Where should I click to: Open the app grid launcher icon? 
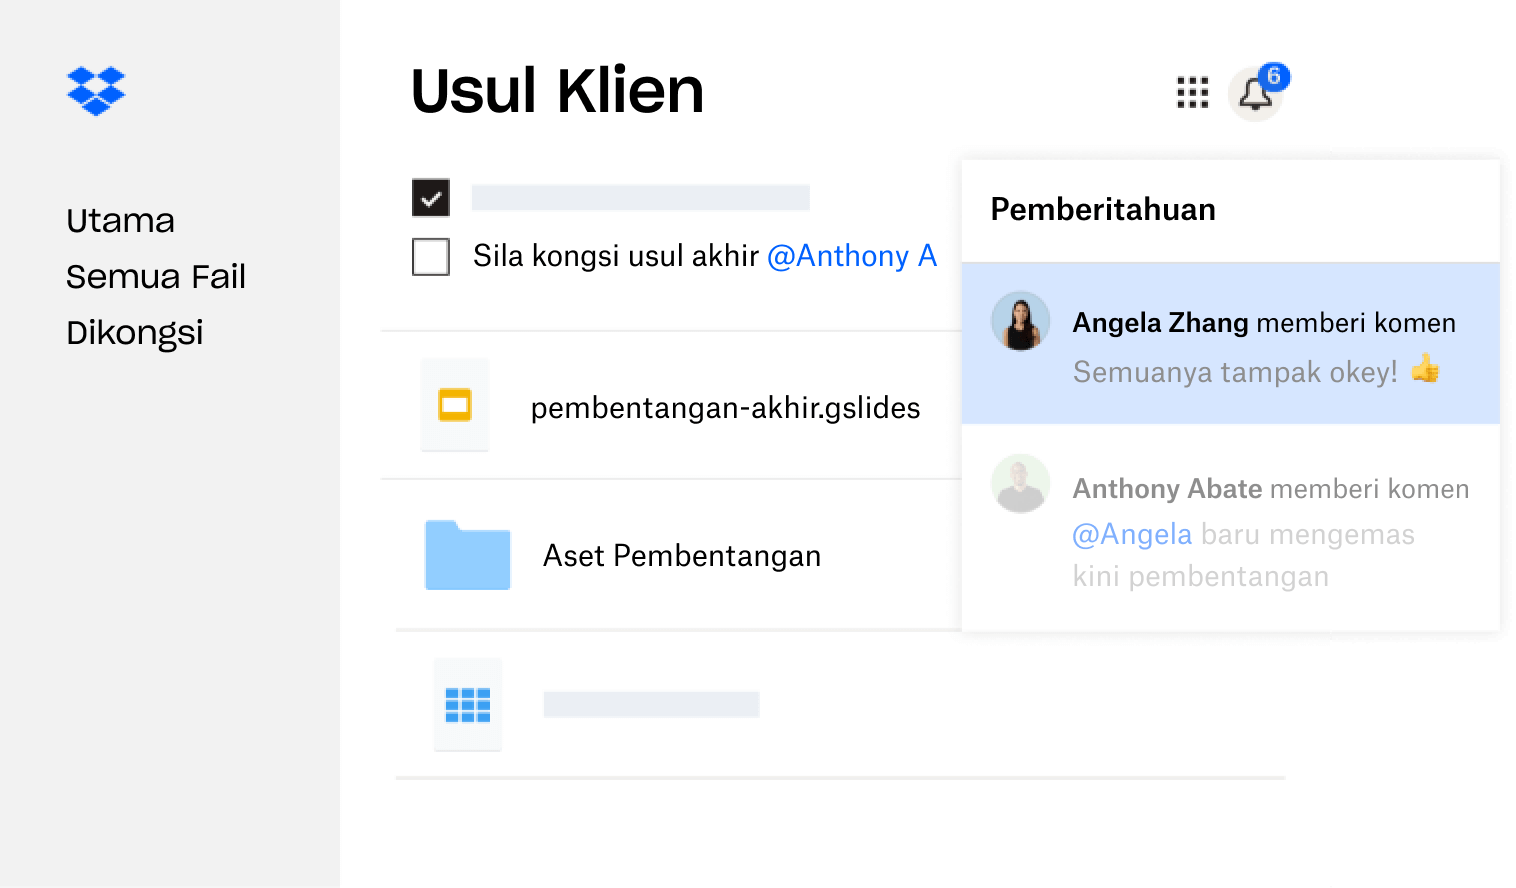pyautogui.click(x=1192, y=93)
